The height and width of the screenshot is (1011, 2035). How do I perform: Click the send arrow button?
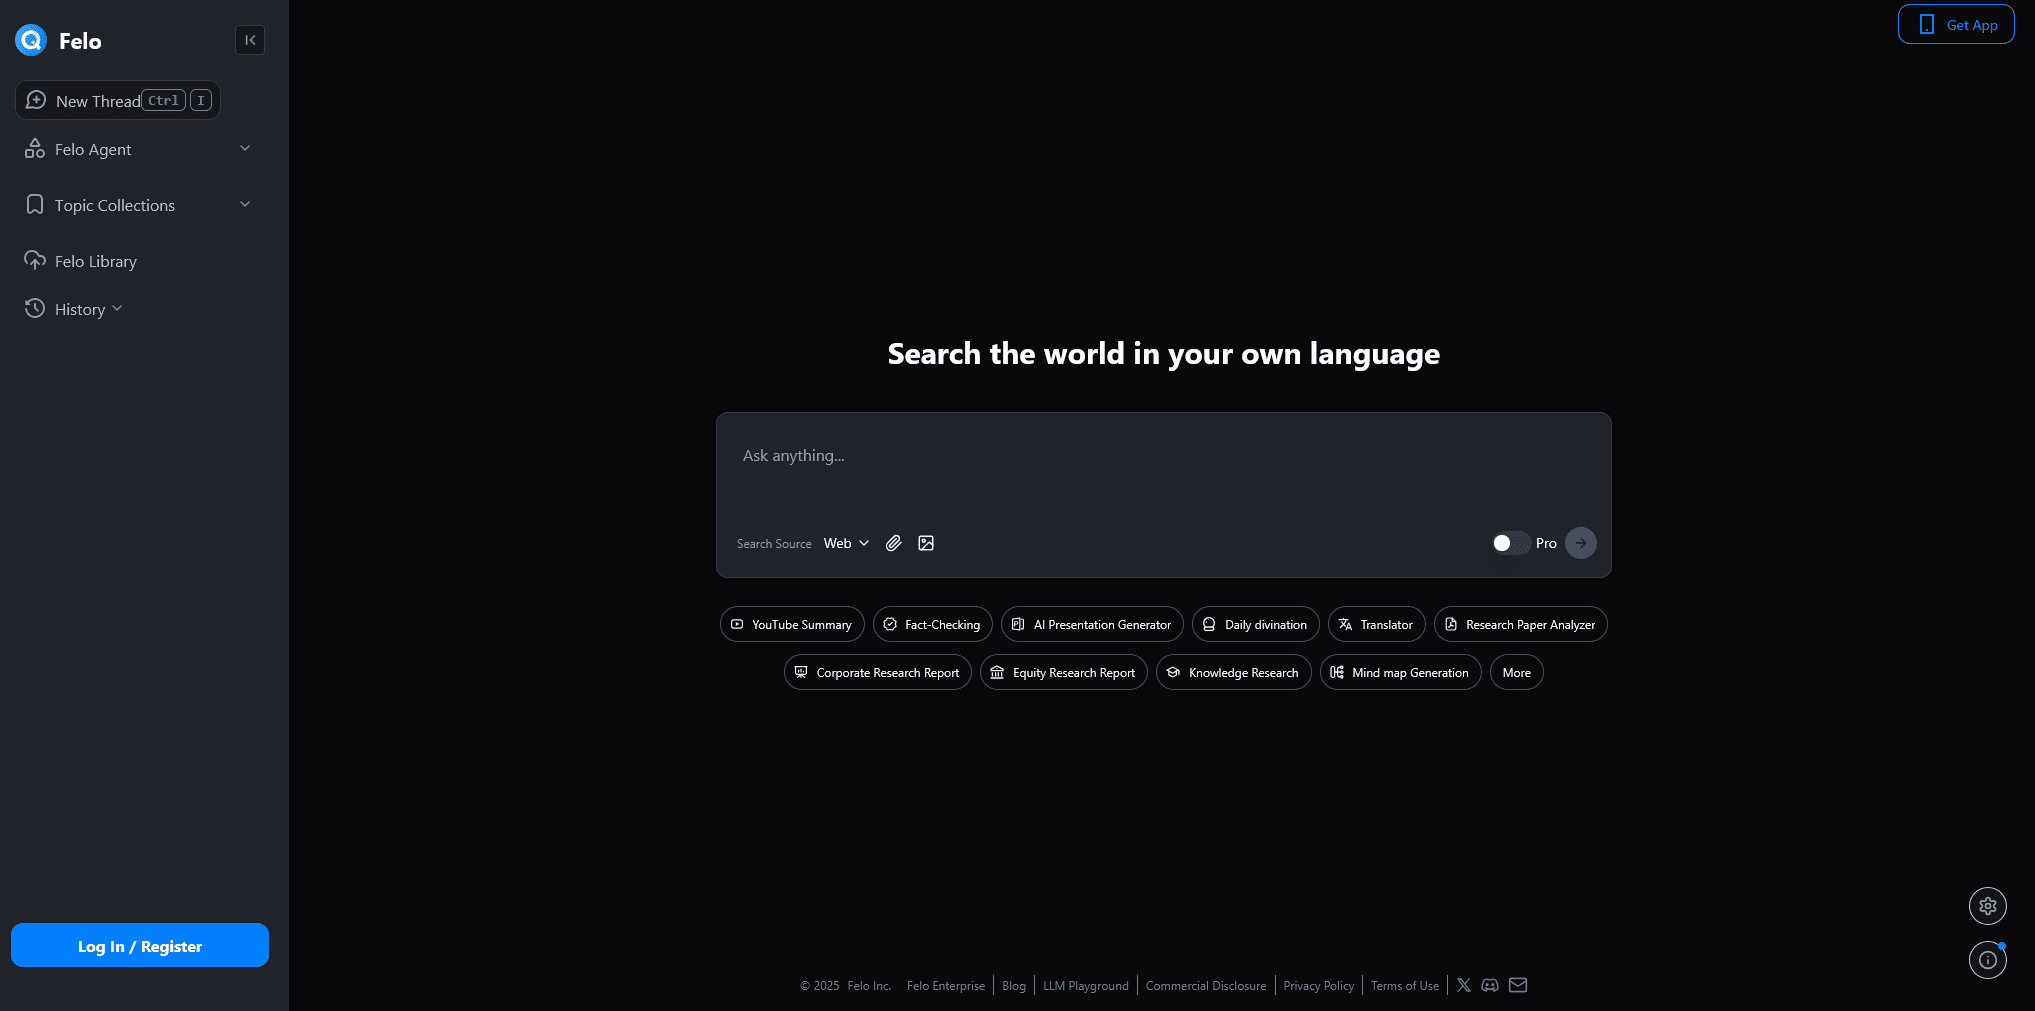(1581, 543)
